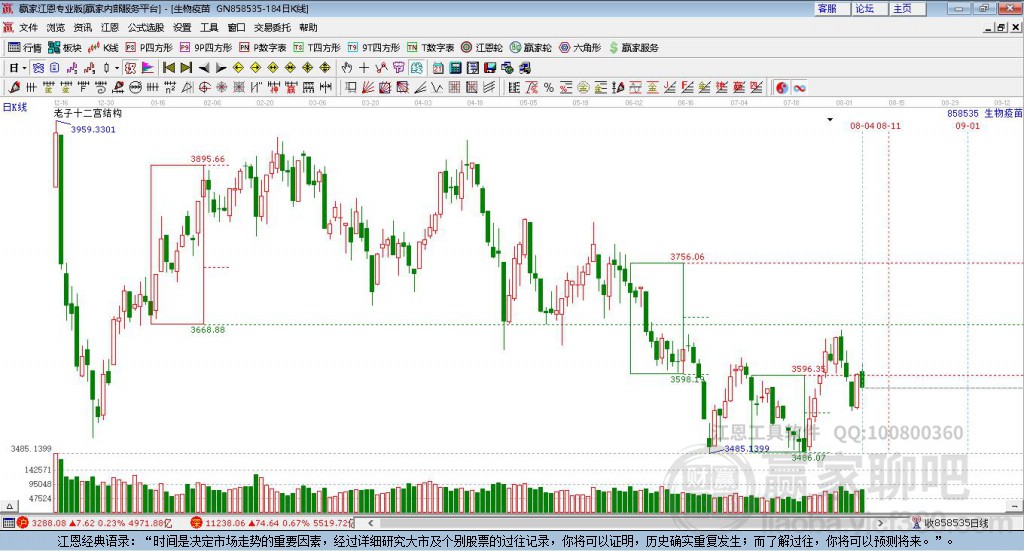1024x551 pixels.
Task: Click the red-blue yin-yang icon
Action: pos(782,87)
